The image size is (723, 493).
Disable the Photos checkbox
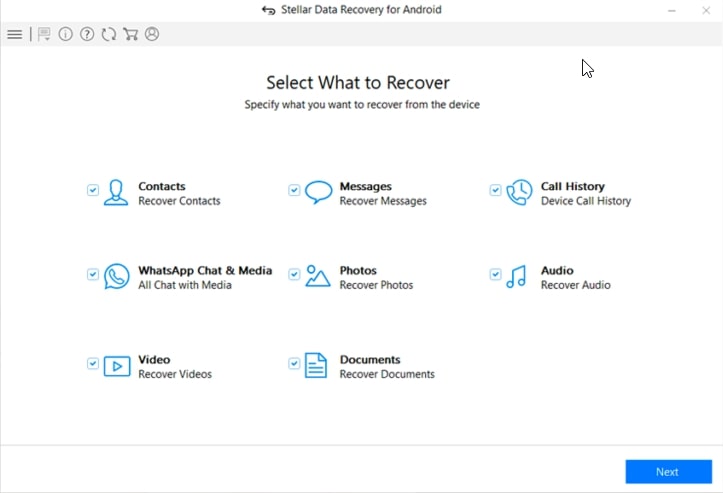coord(294,274)
